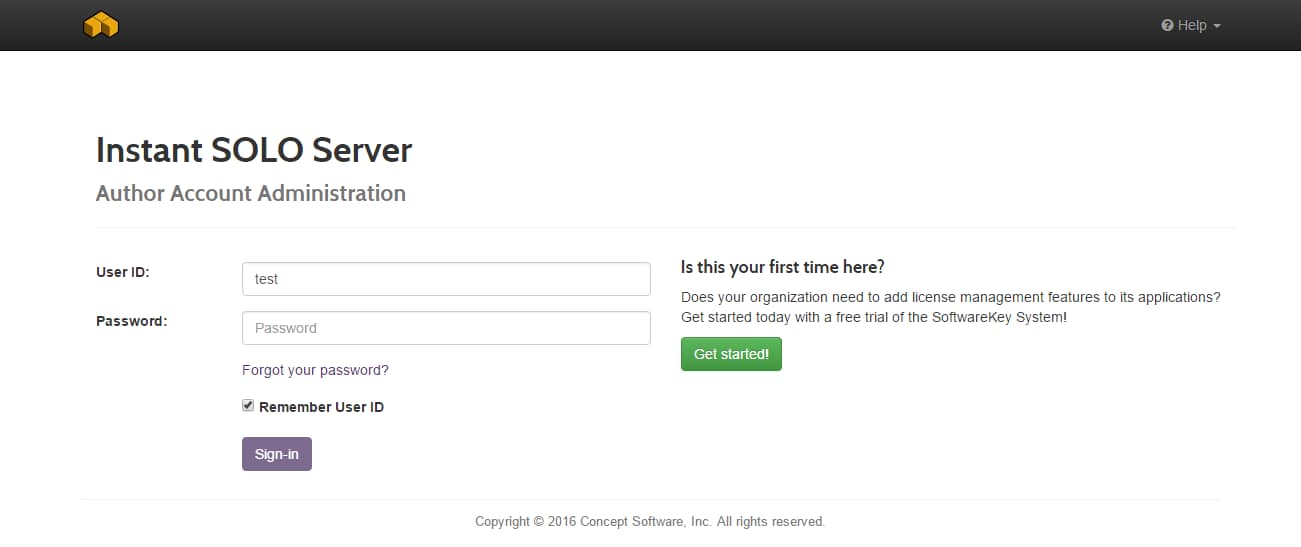This screenshot has width=1301, height=547.
Task: Click the question mark Help icon
Action: coord(1167,26)
